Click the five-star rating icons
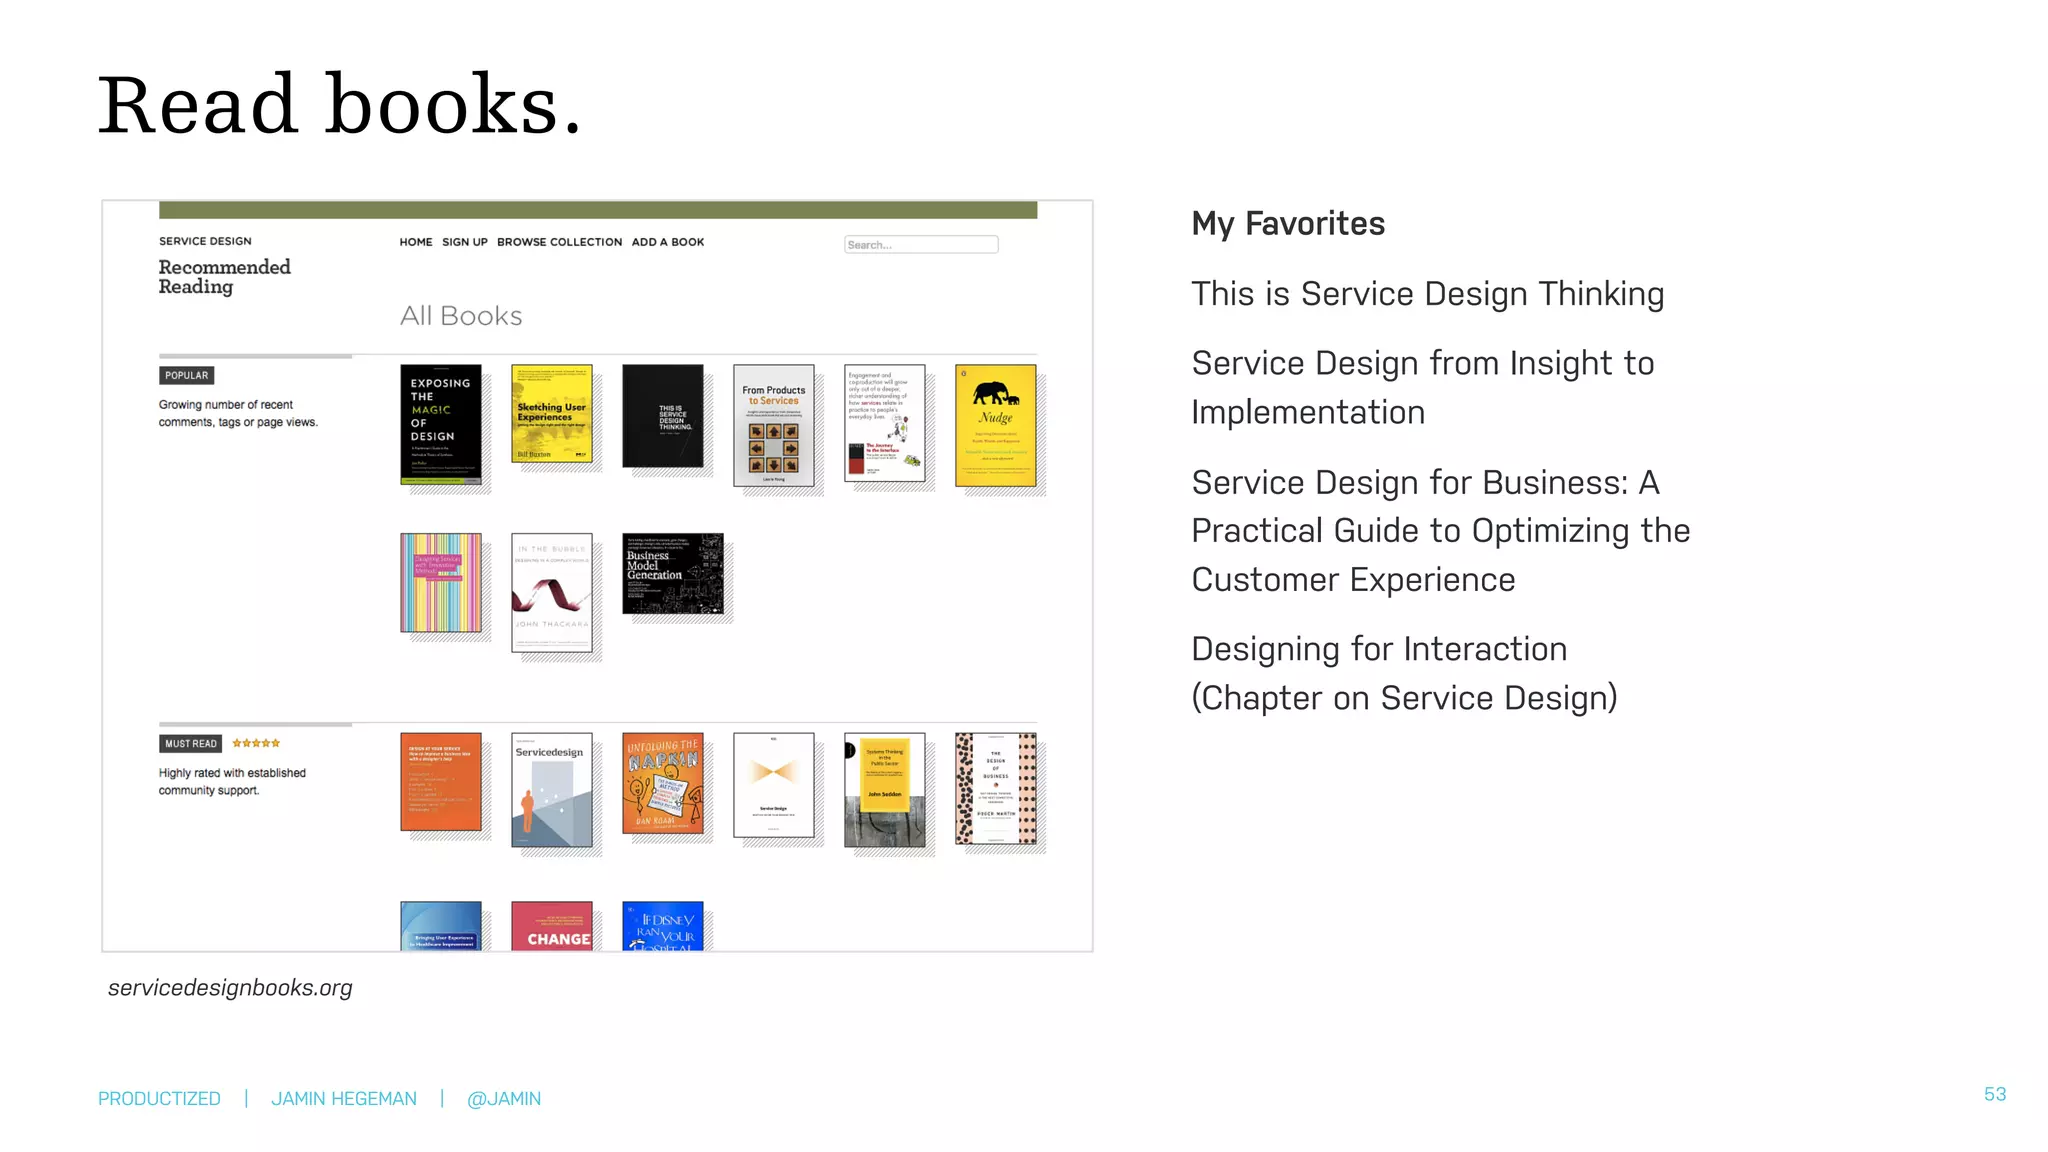Image resolution: width=2048 pixels, height=1152 pixels. click(x=256, y=743)
